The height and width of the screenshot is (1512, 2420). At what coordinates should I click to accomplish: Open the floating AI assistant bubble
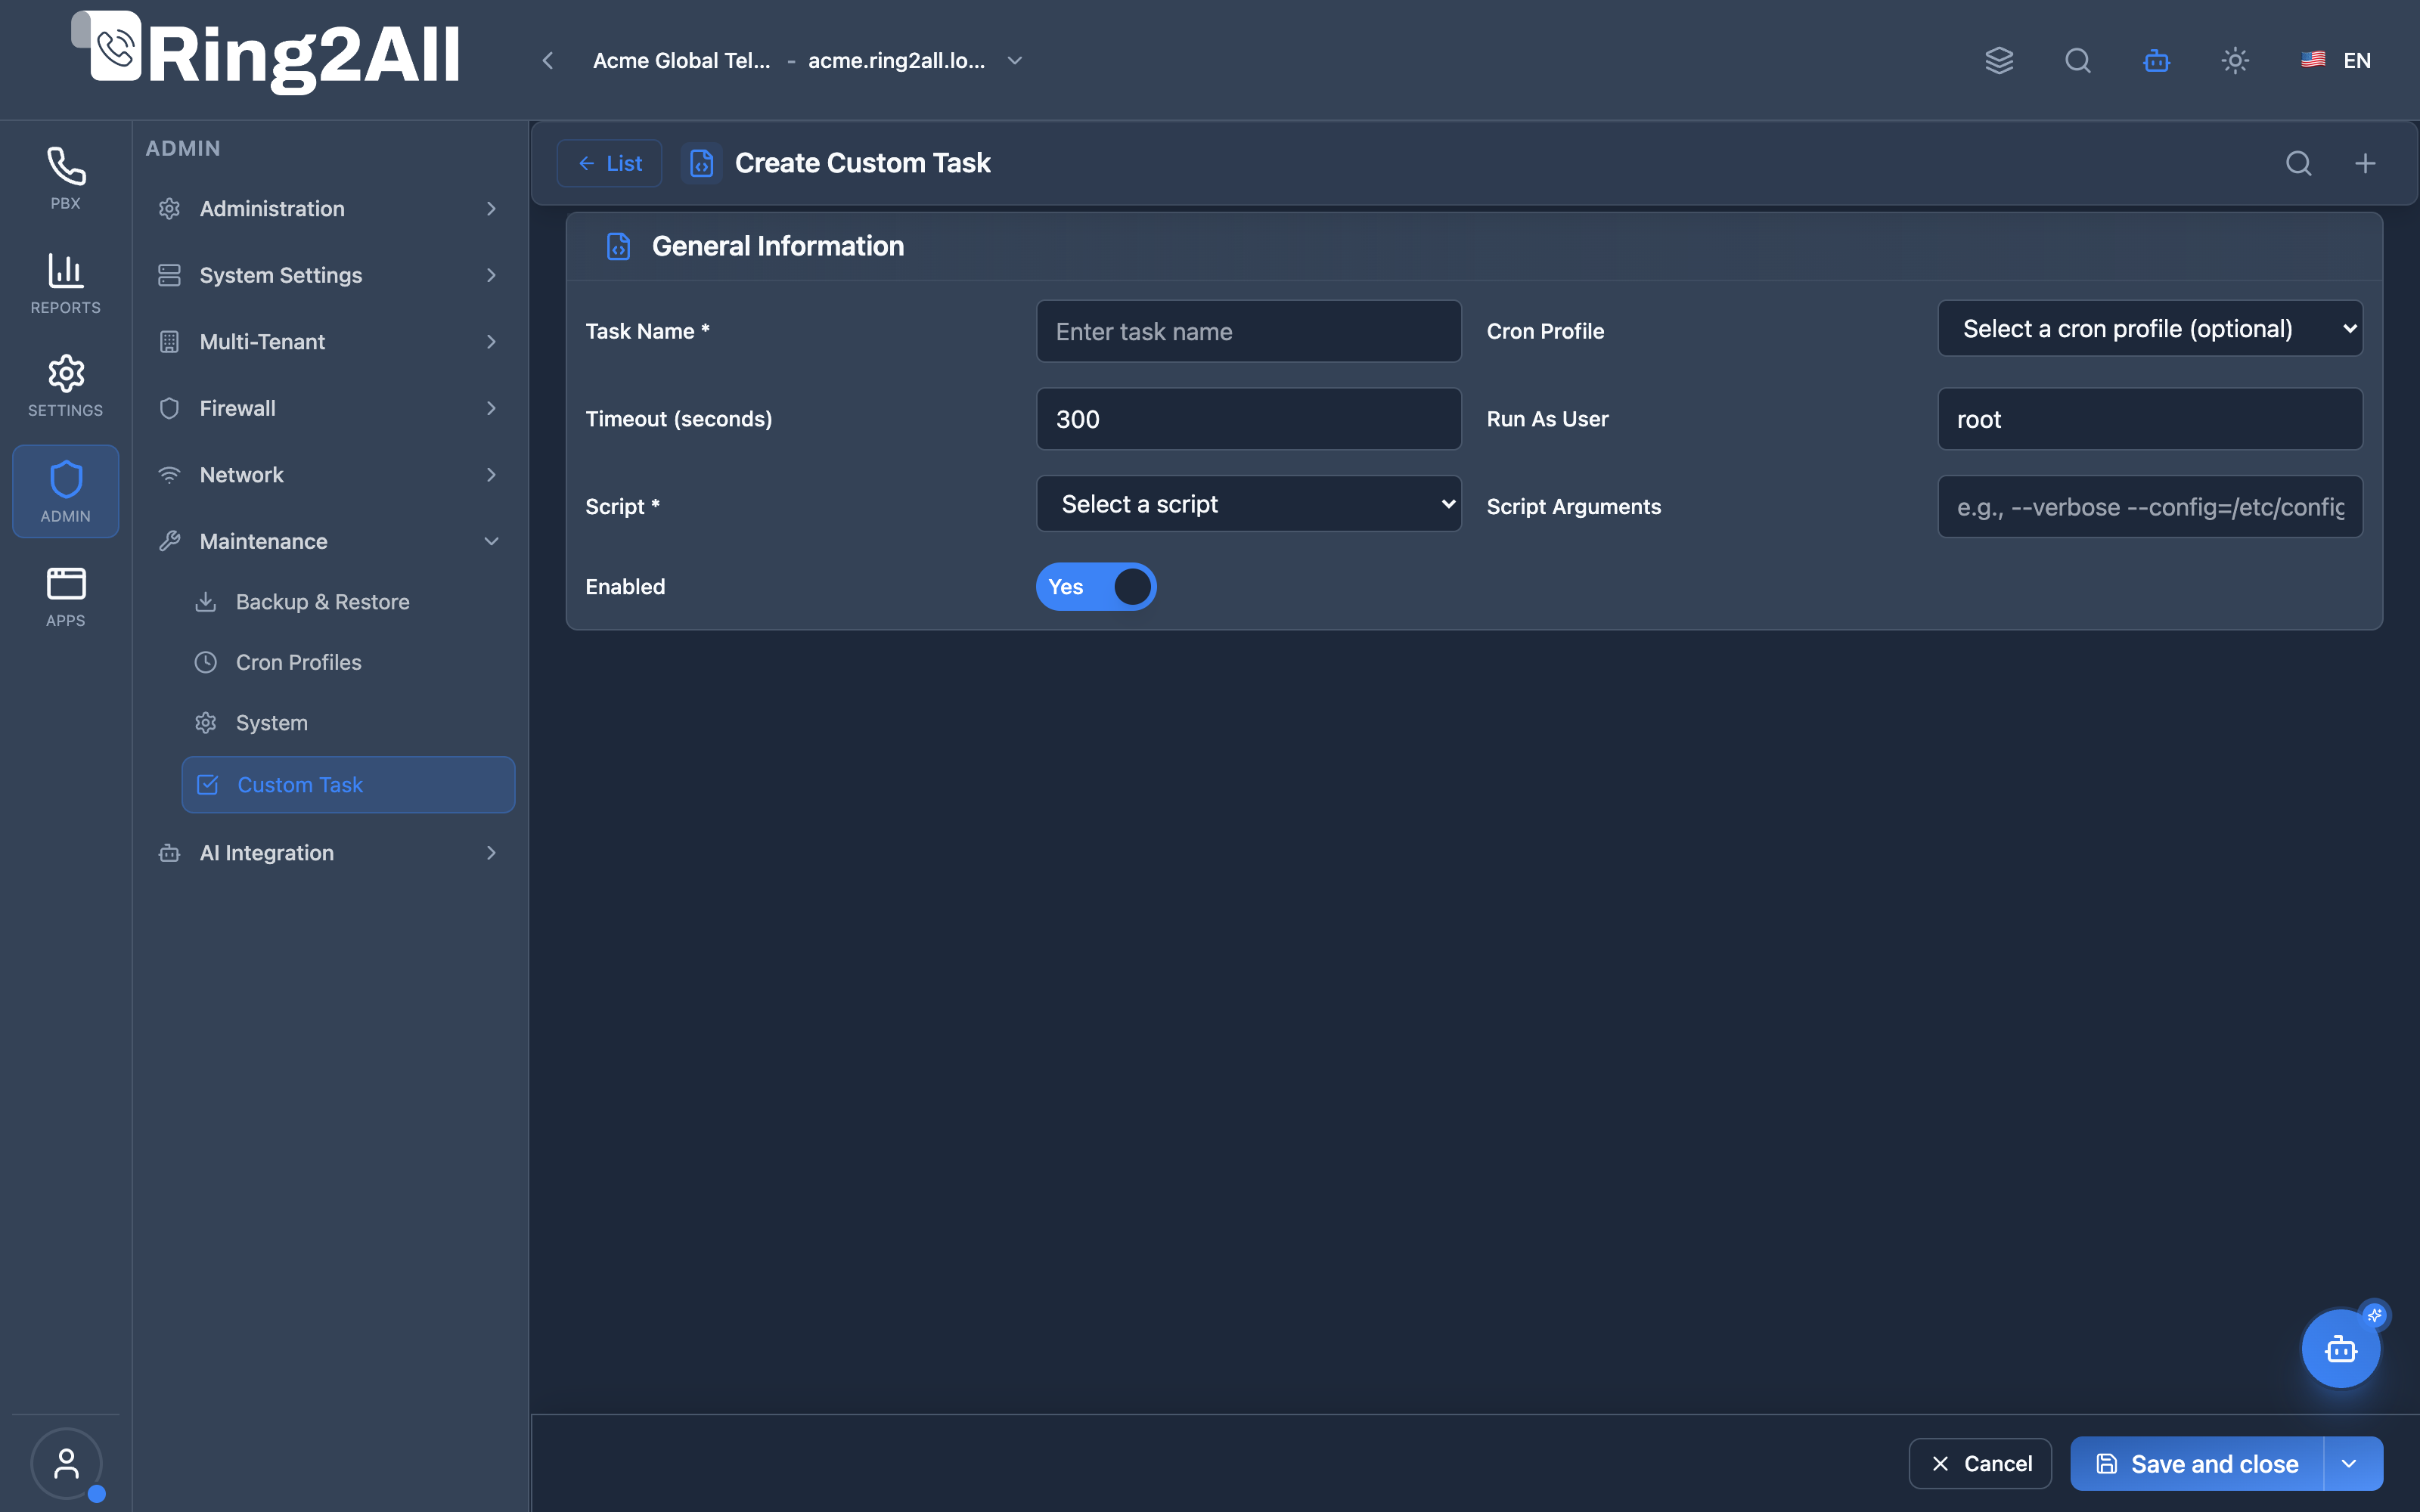pyautogui.click(x=2340, y=1349)
